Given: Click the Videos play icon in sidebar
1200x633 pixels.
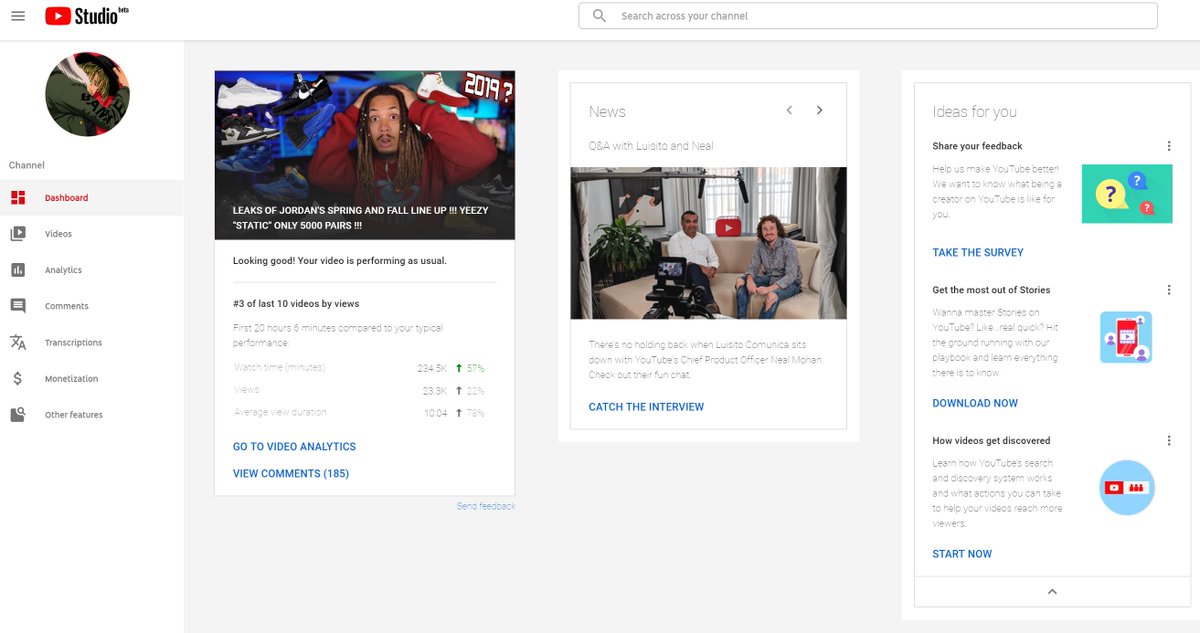Looking at the screenshot, I should pyautogui.click(x=18, y=234).
